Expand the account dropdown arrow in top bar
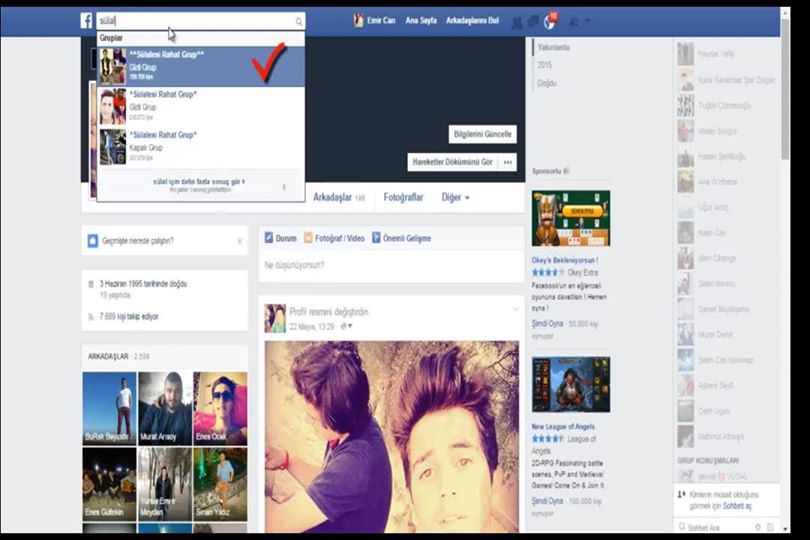 coord(587,22)
